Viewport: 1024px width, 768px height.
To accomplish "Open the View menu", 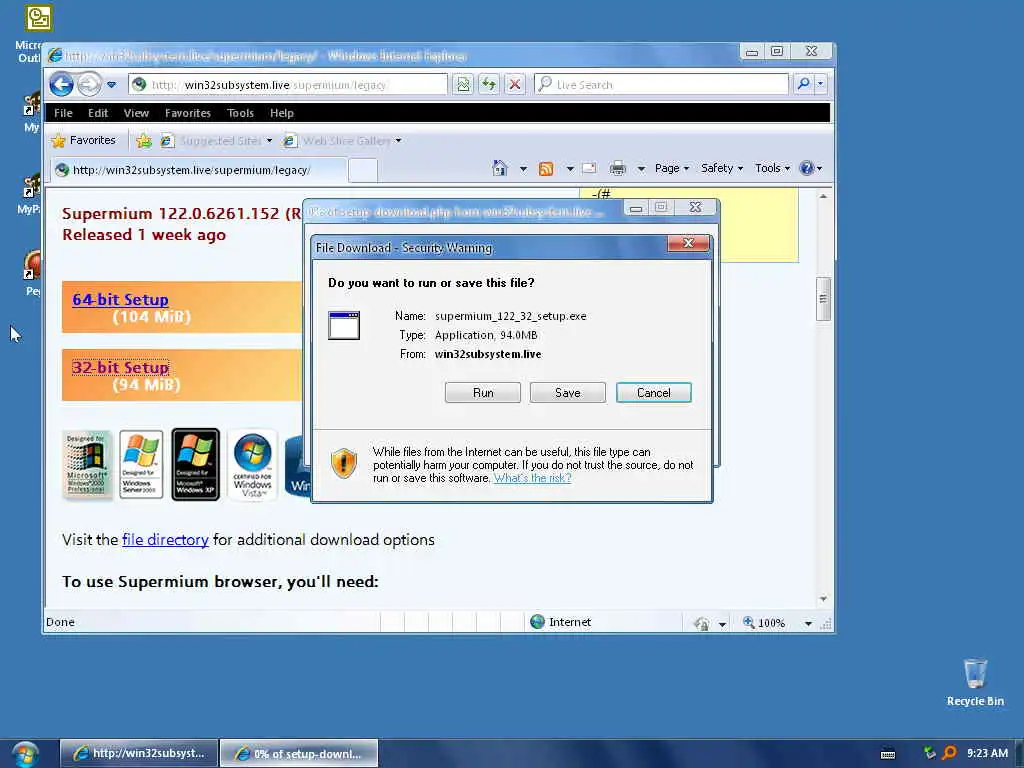I will pyautogui.click(x=136, y=113).
